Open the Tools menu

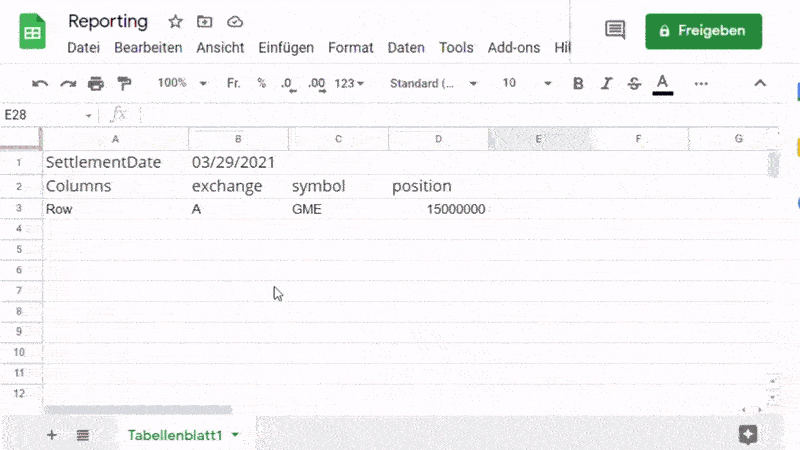[x=456, y=47]
